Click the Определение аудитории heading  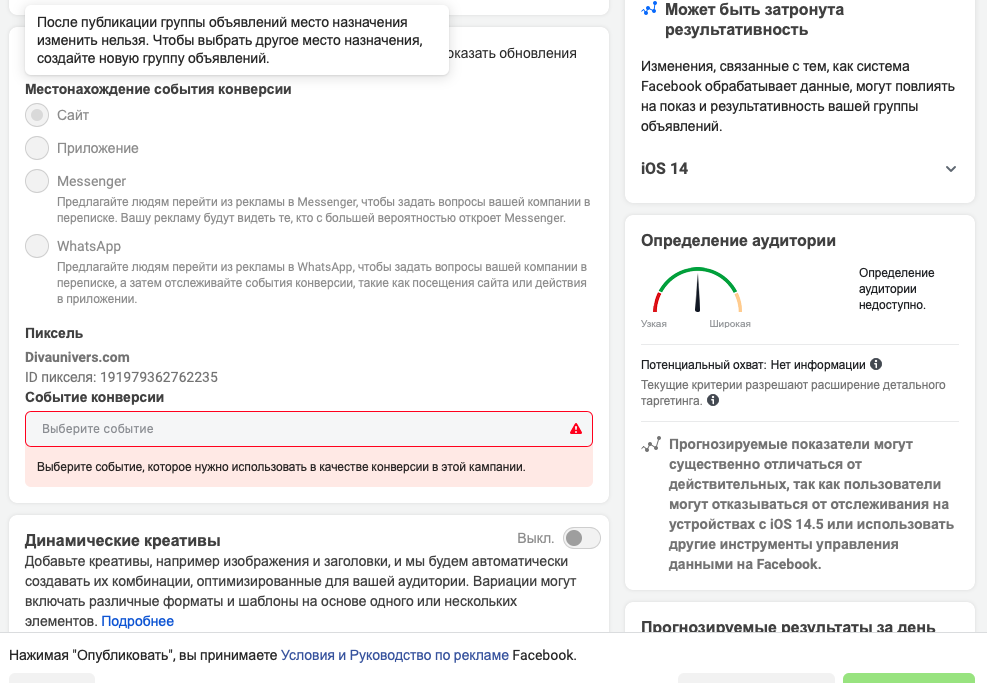click(x=738, y=240)
